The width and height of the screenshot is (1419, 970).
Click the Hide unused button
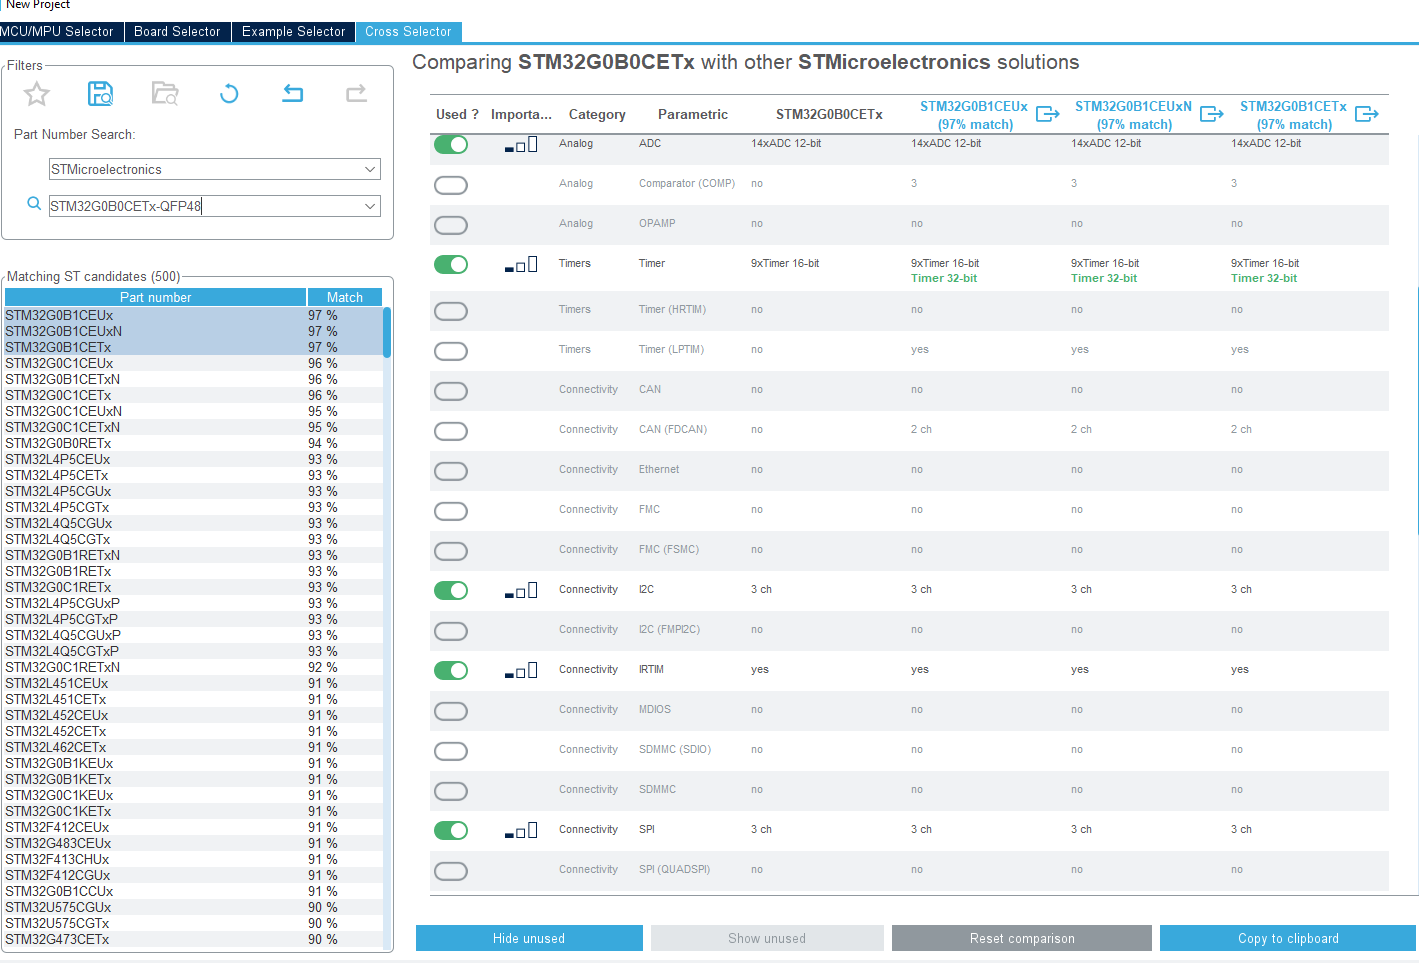point(529,938)
